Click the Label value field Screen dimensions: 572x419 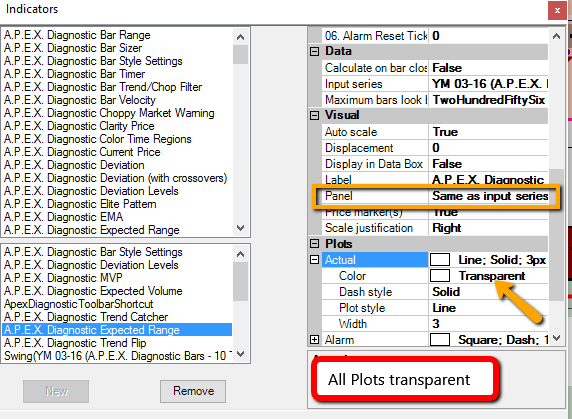[x=488, y=180]
